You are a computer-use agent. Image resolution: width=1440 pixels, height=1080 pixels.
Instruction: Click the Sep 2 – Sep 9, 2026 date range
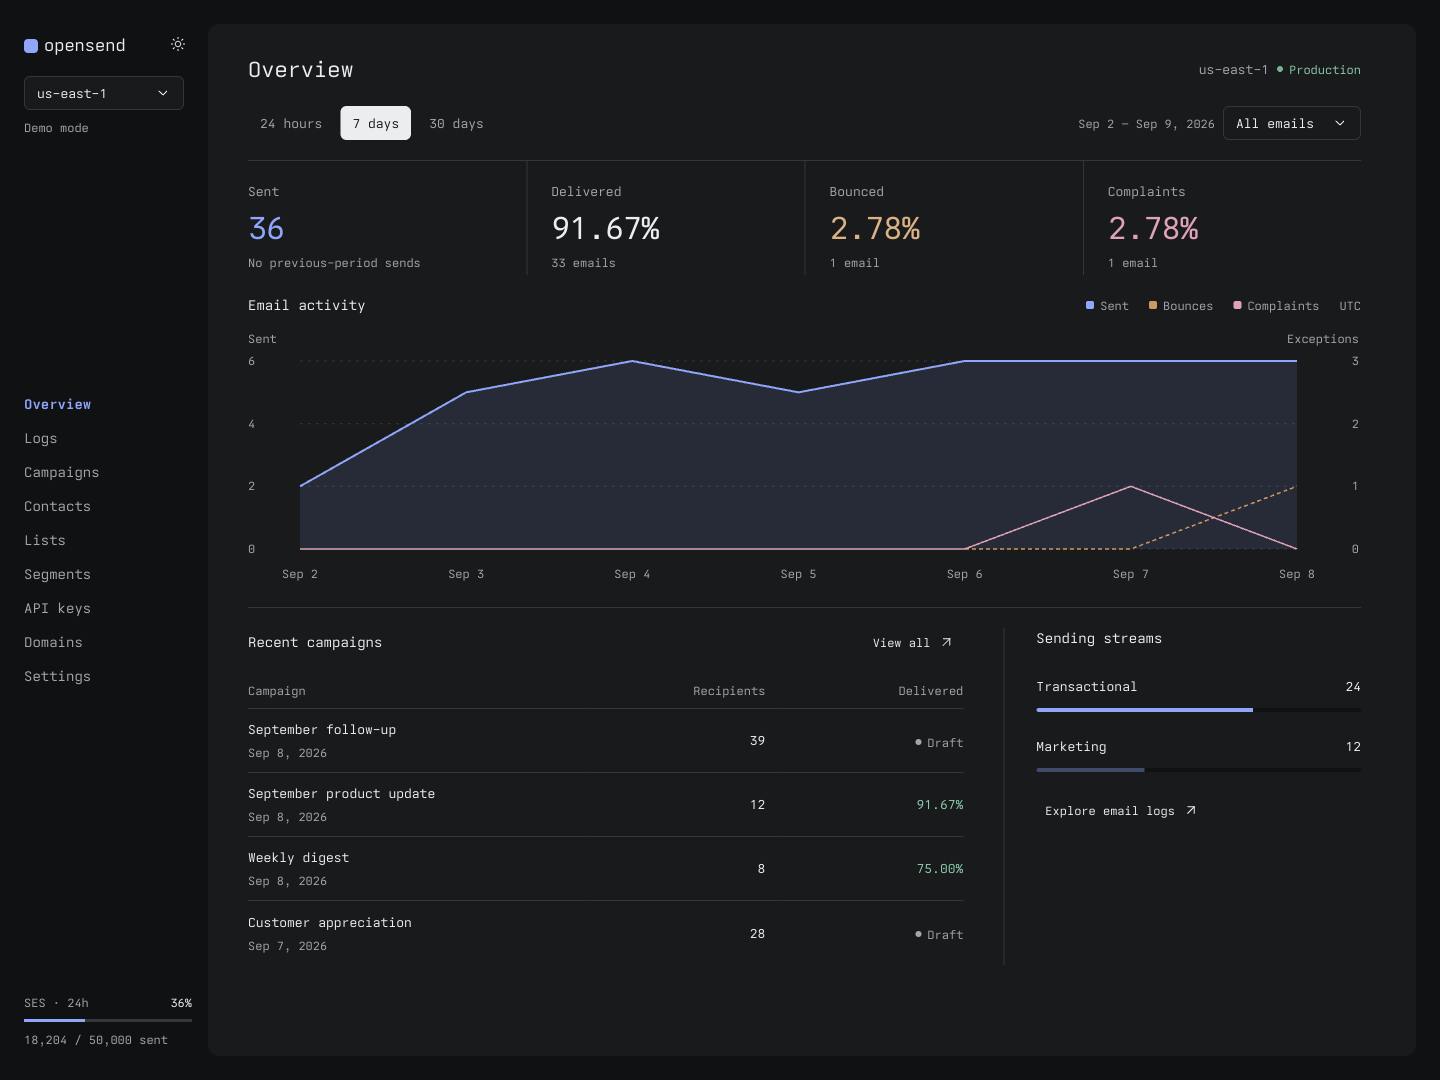[x=1146, y=124]
